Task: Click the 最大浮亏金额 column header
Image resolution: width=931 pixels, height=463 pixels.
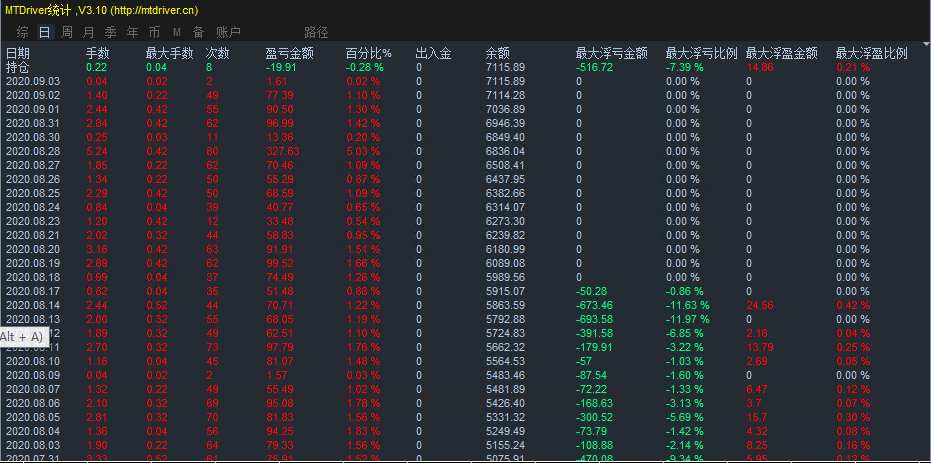Action: [611, 53]
